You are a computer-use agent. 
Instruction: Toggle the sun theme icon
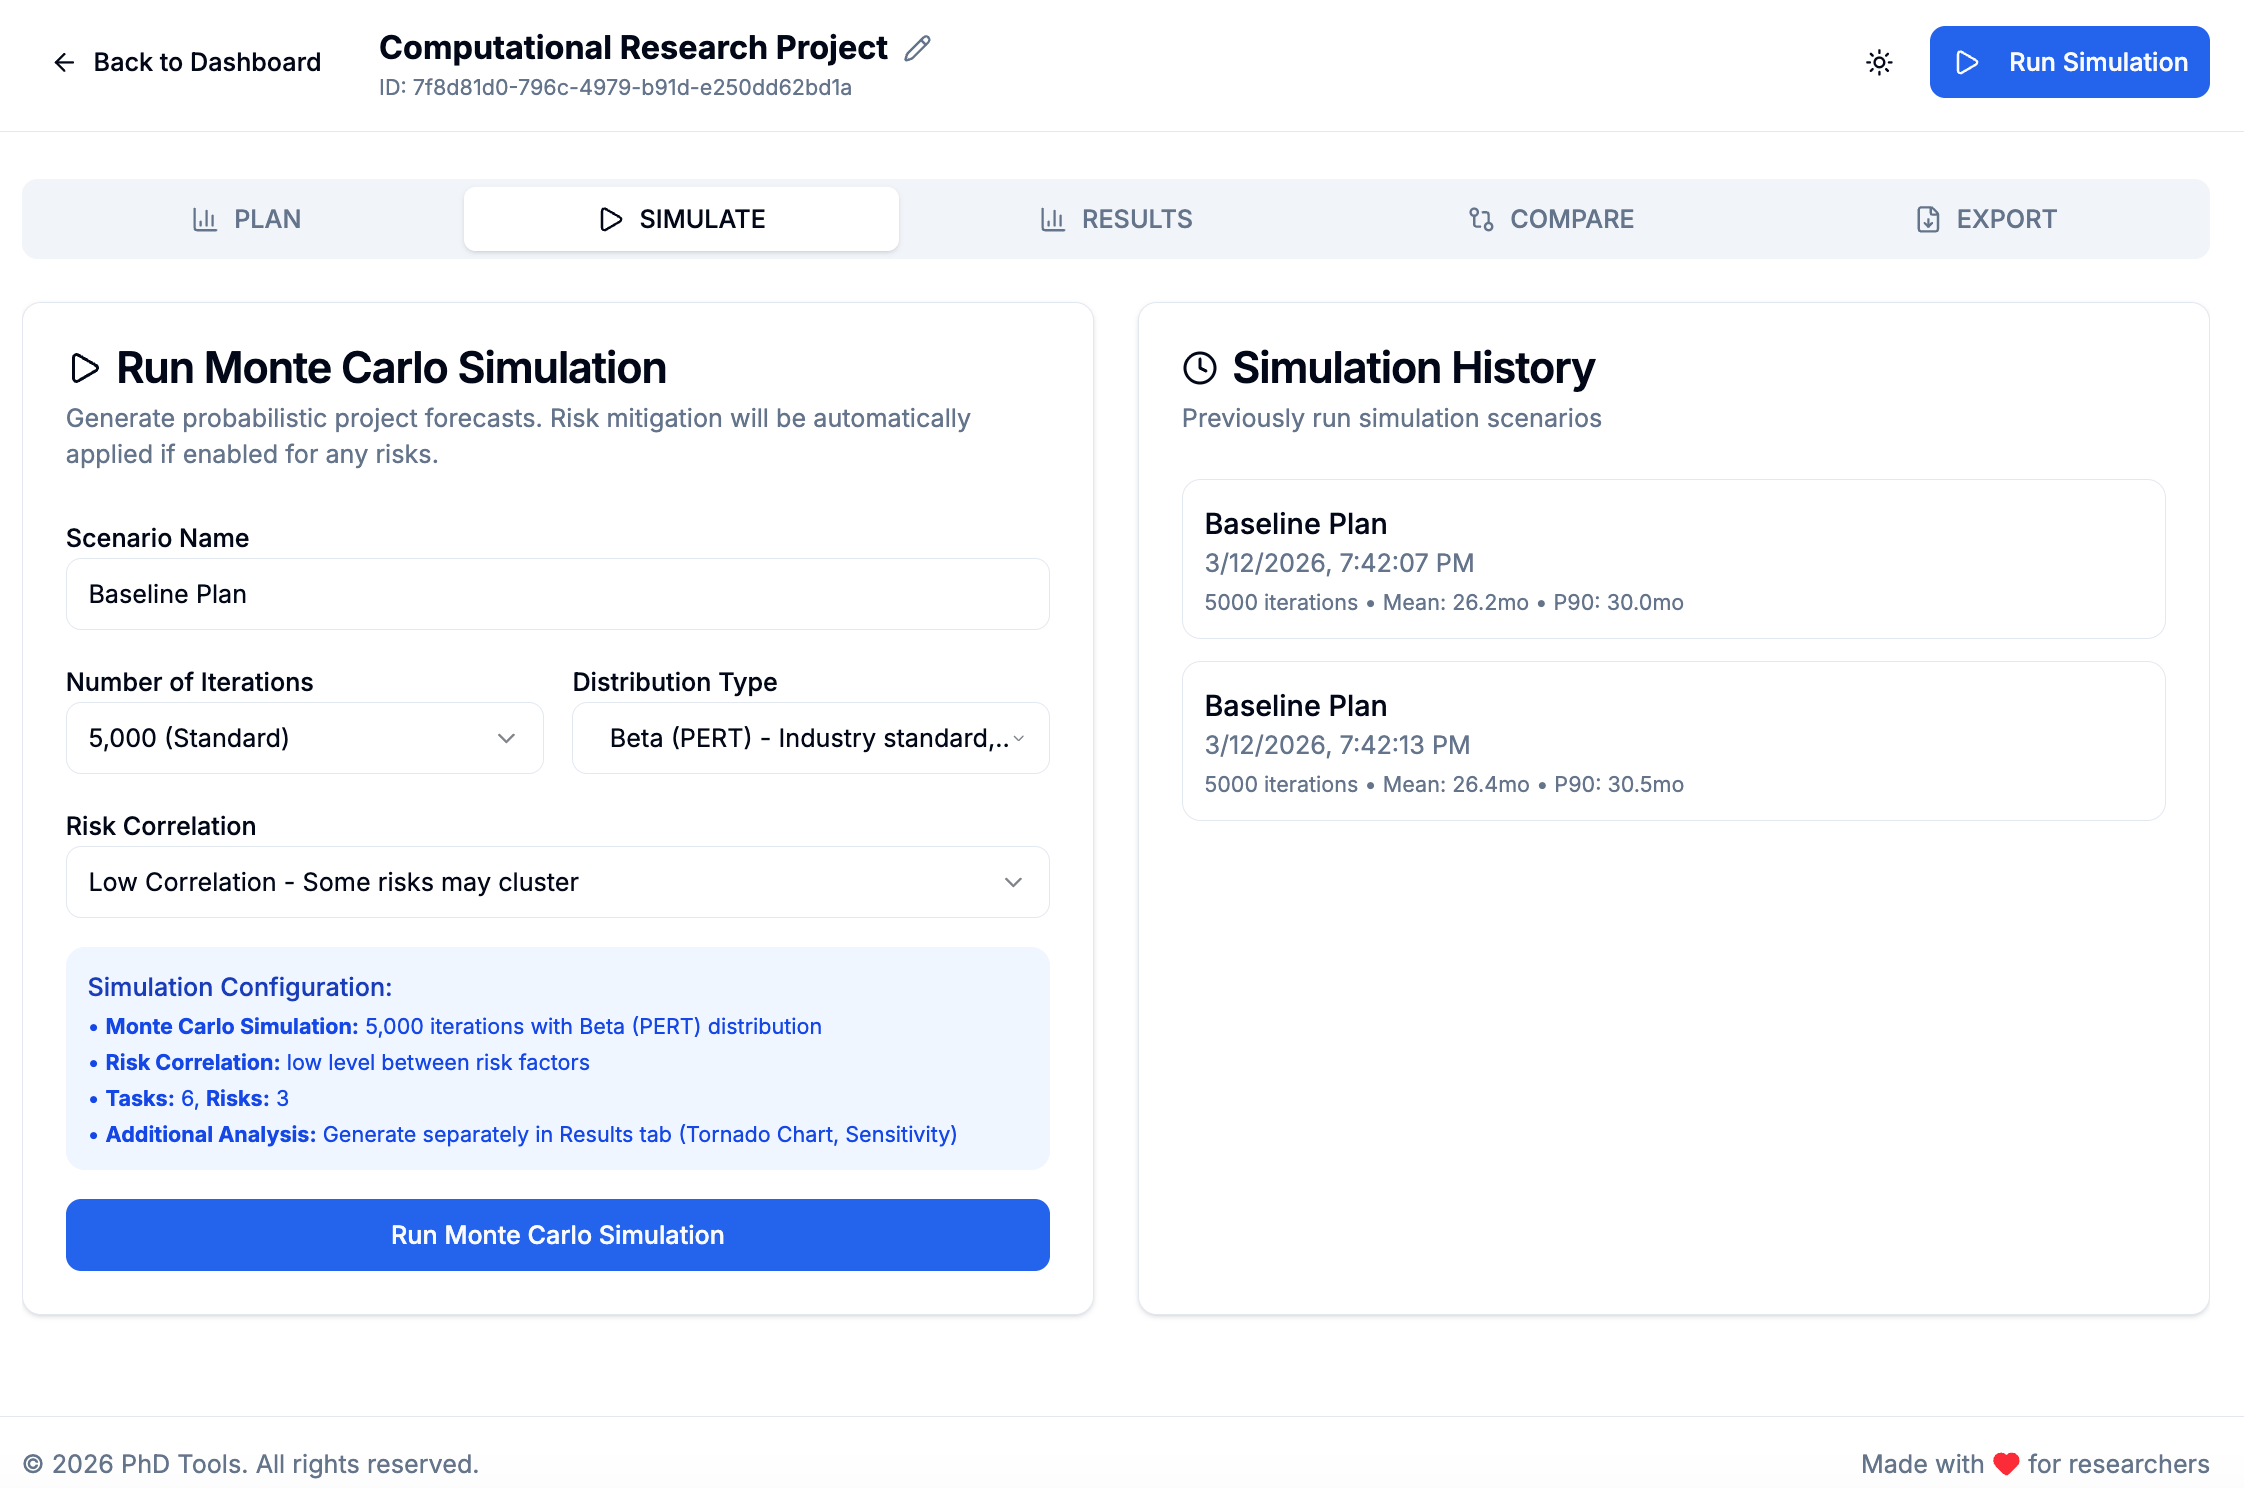click(x=1879, y=62)
